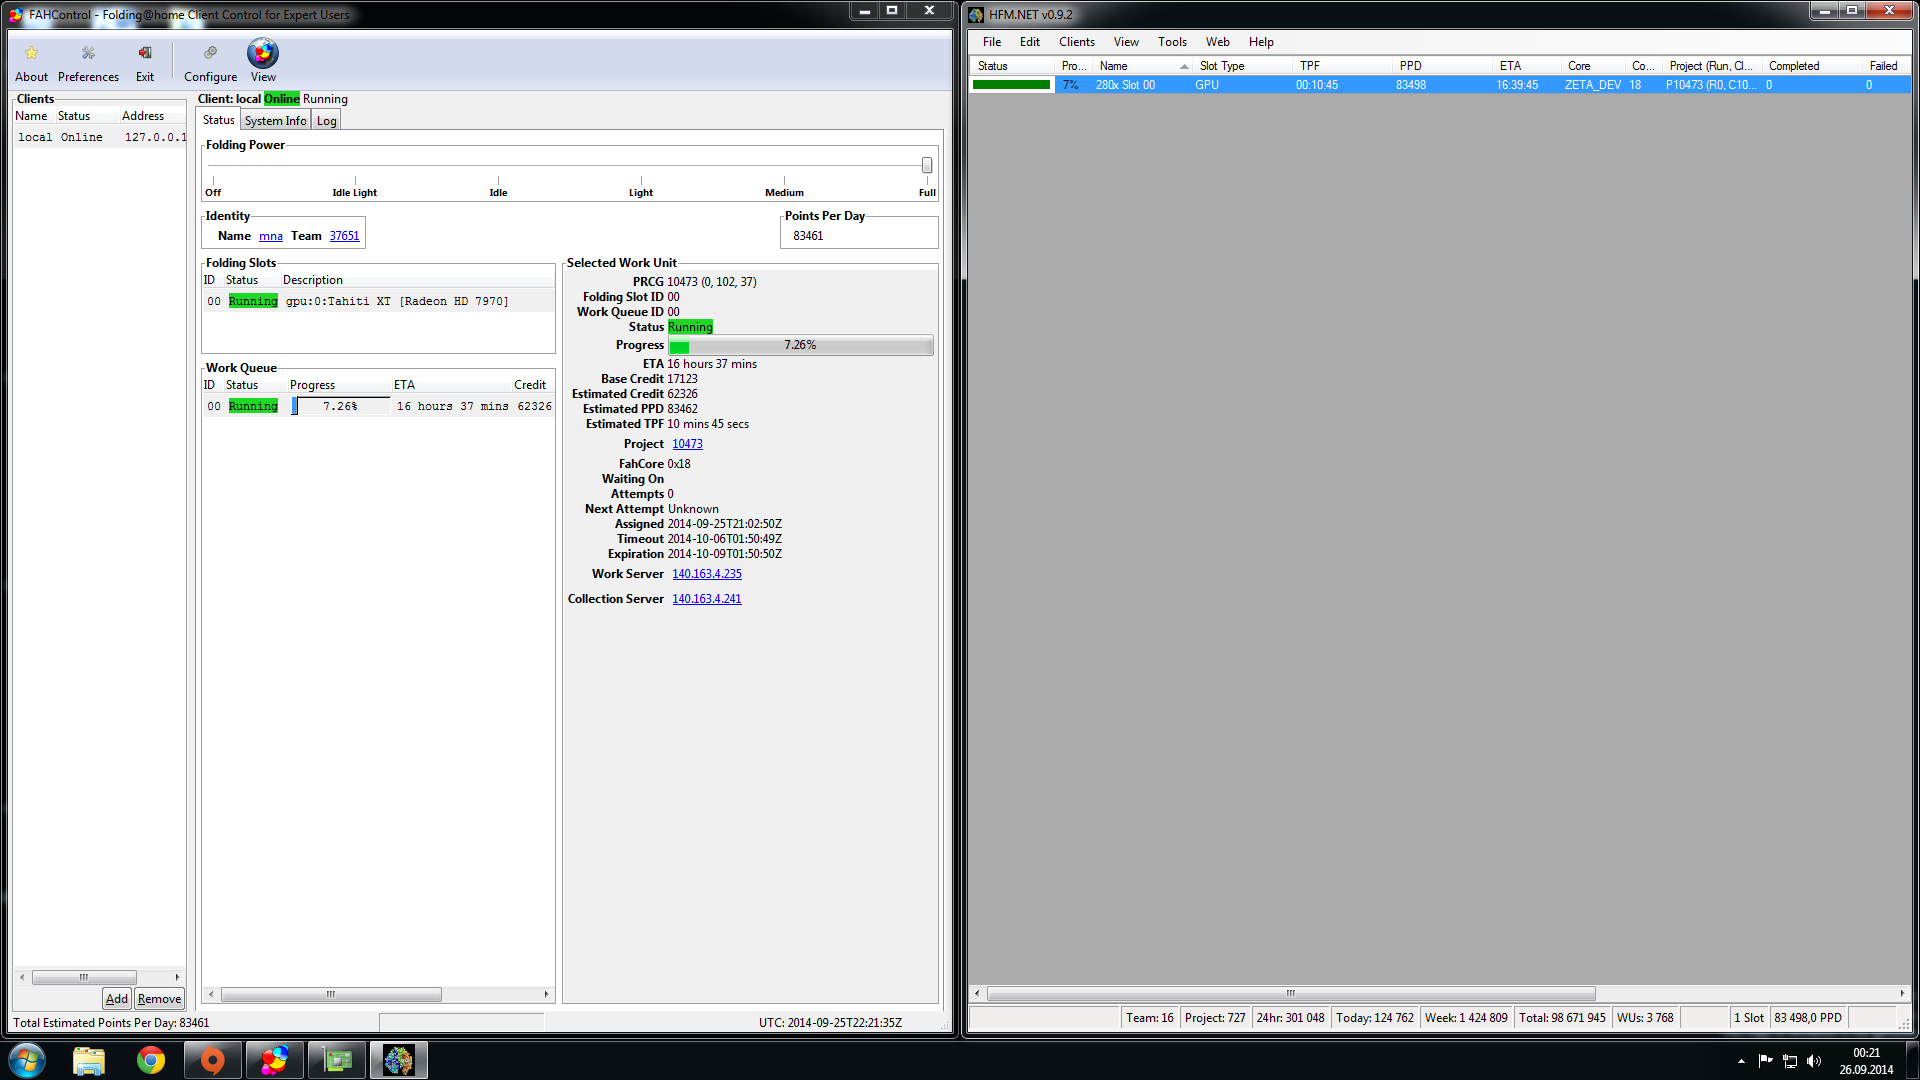Sort HFM.NET by PPD column

(x=1443, y=66)
